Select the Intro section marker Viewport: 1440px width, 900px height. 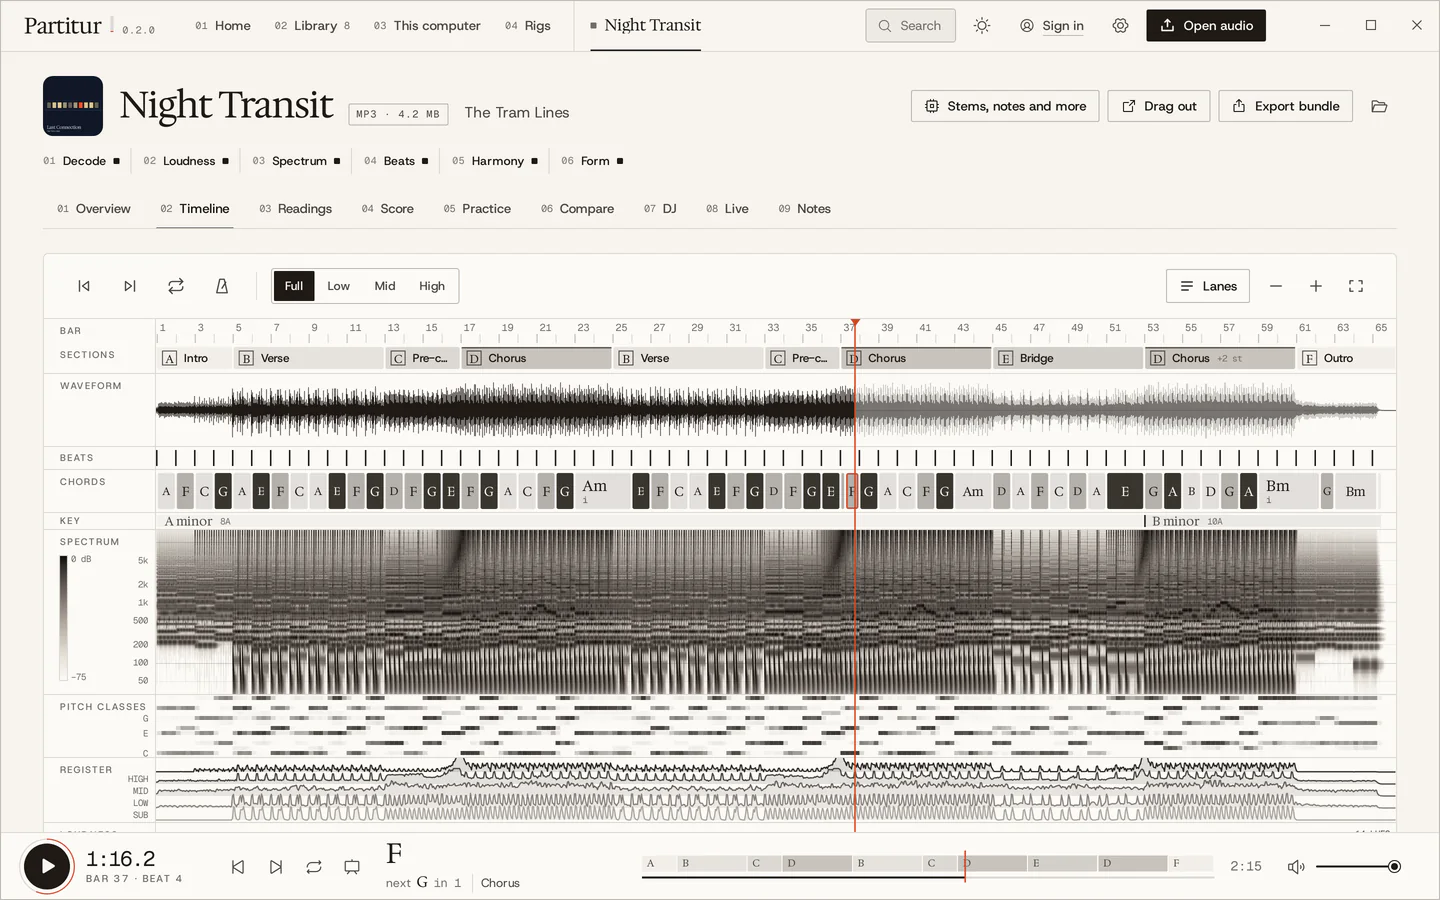(195, 358)
